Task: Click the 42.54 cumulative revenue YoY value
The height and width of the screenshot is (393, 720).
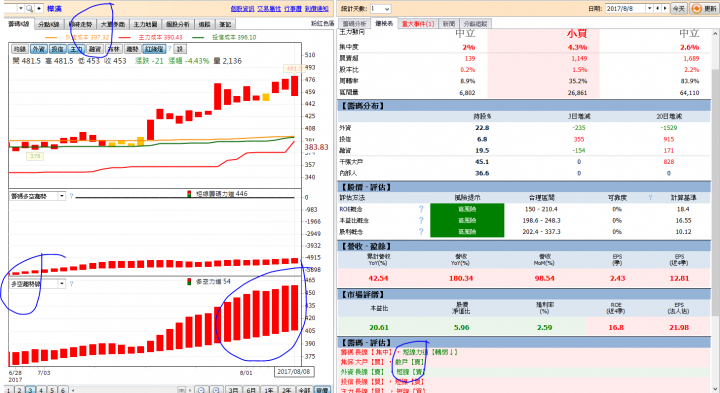Action: click(378, 278)
